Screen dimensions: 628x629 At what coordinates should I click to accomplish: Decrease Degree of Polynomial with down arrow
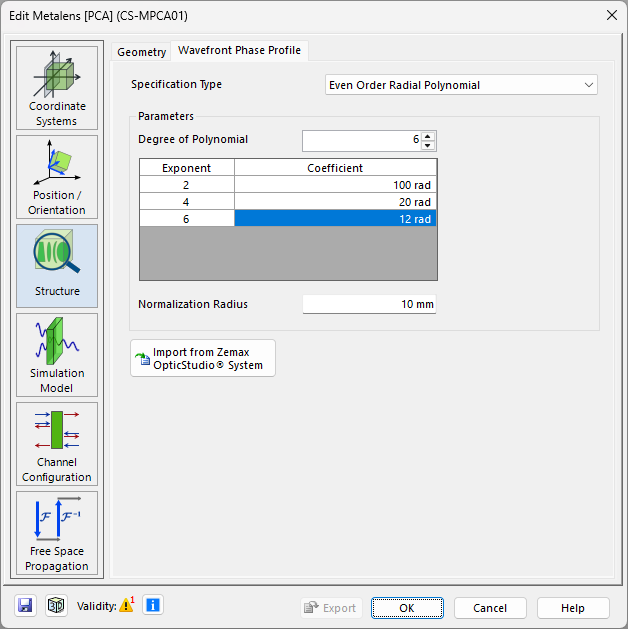(x=427, y=145)
